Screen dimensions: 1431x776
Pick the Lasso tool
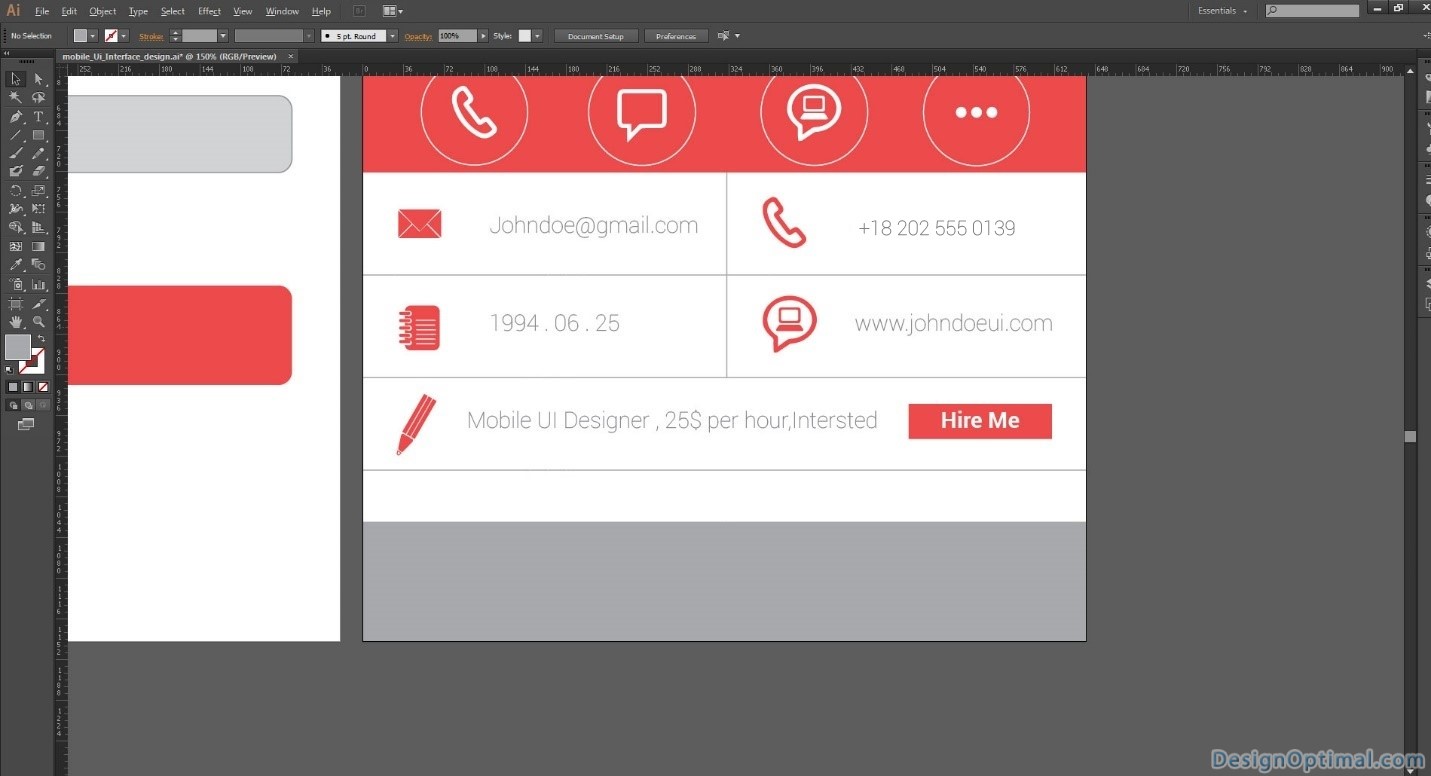pos(38,97)
